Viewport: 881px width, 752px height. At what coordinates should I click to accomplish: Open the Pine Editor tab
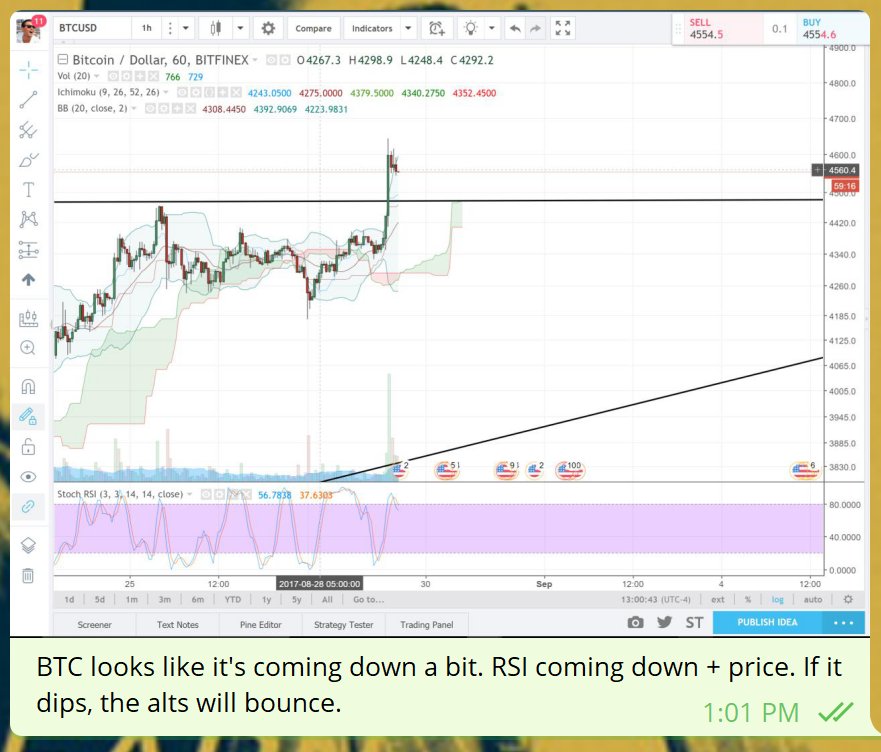click(261, 624)
